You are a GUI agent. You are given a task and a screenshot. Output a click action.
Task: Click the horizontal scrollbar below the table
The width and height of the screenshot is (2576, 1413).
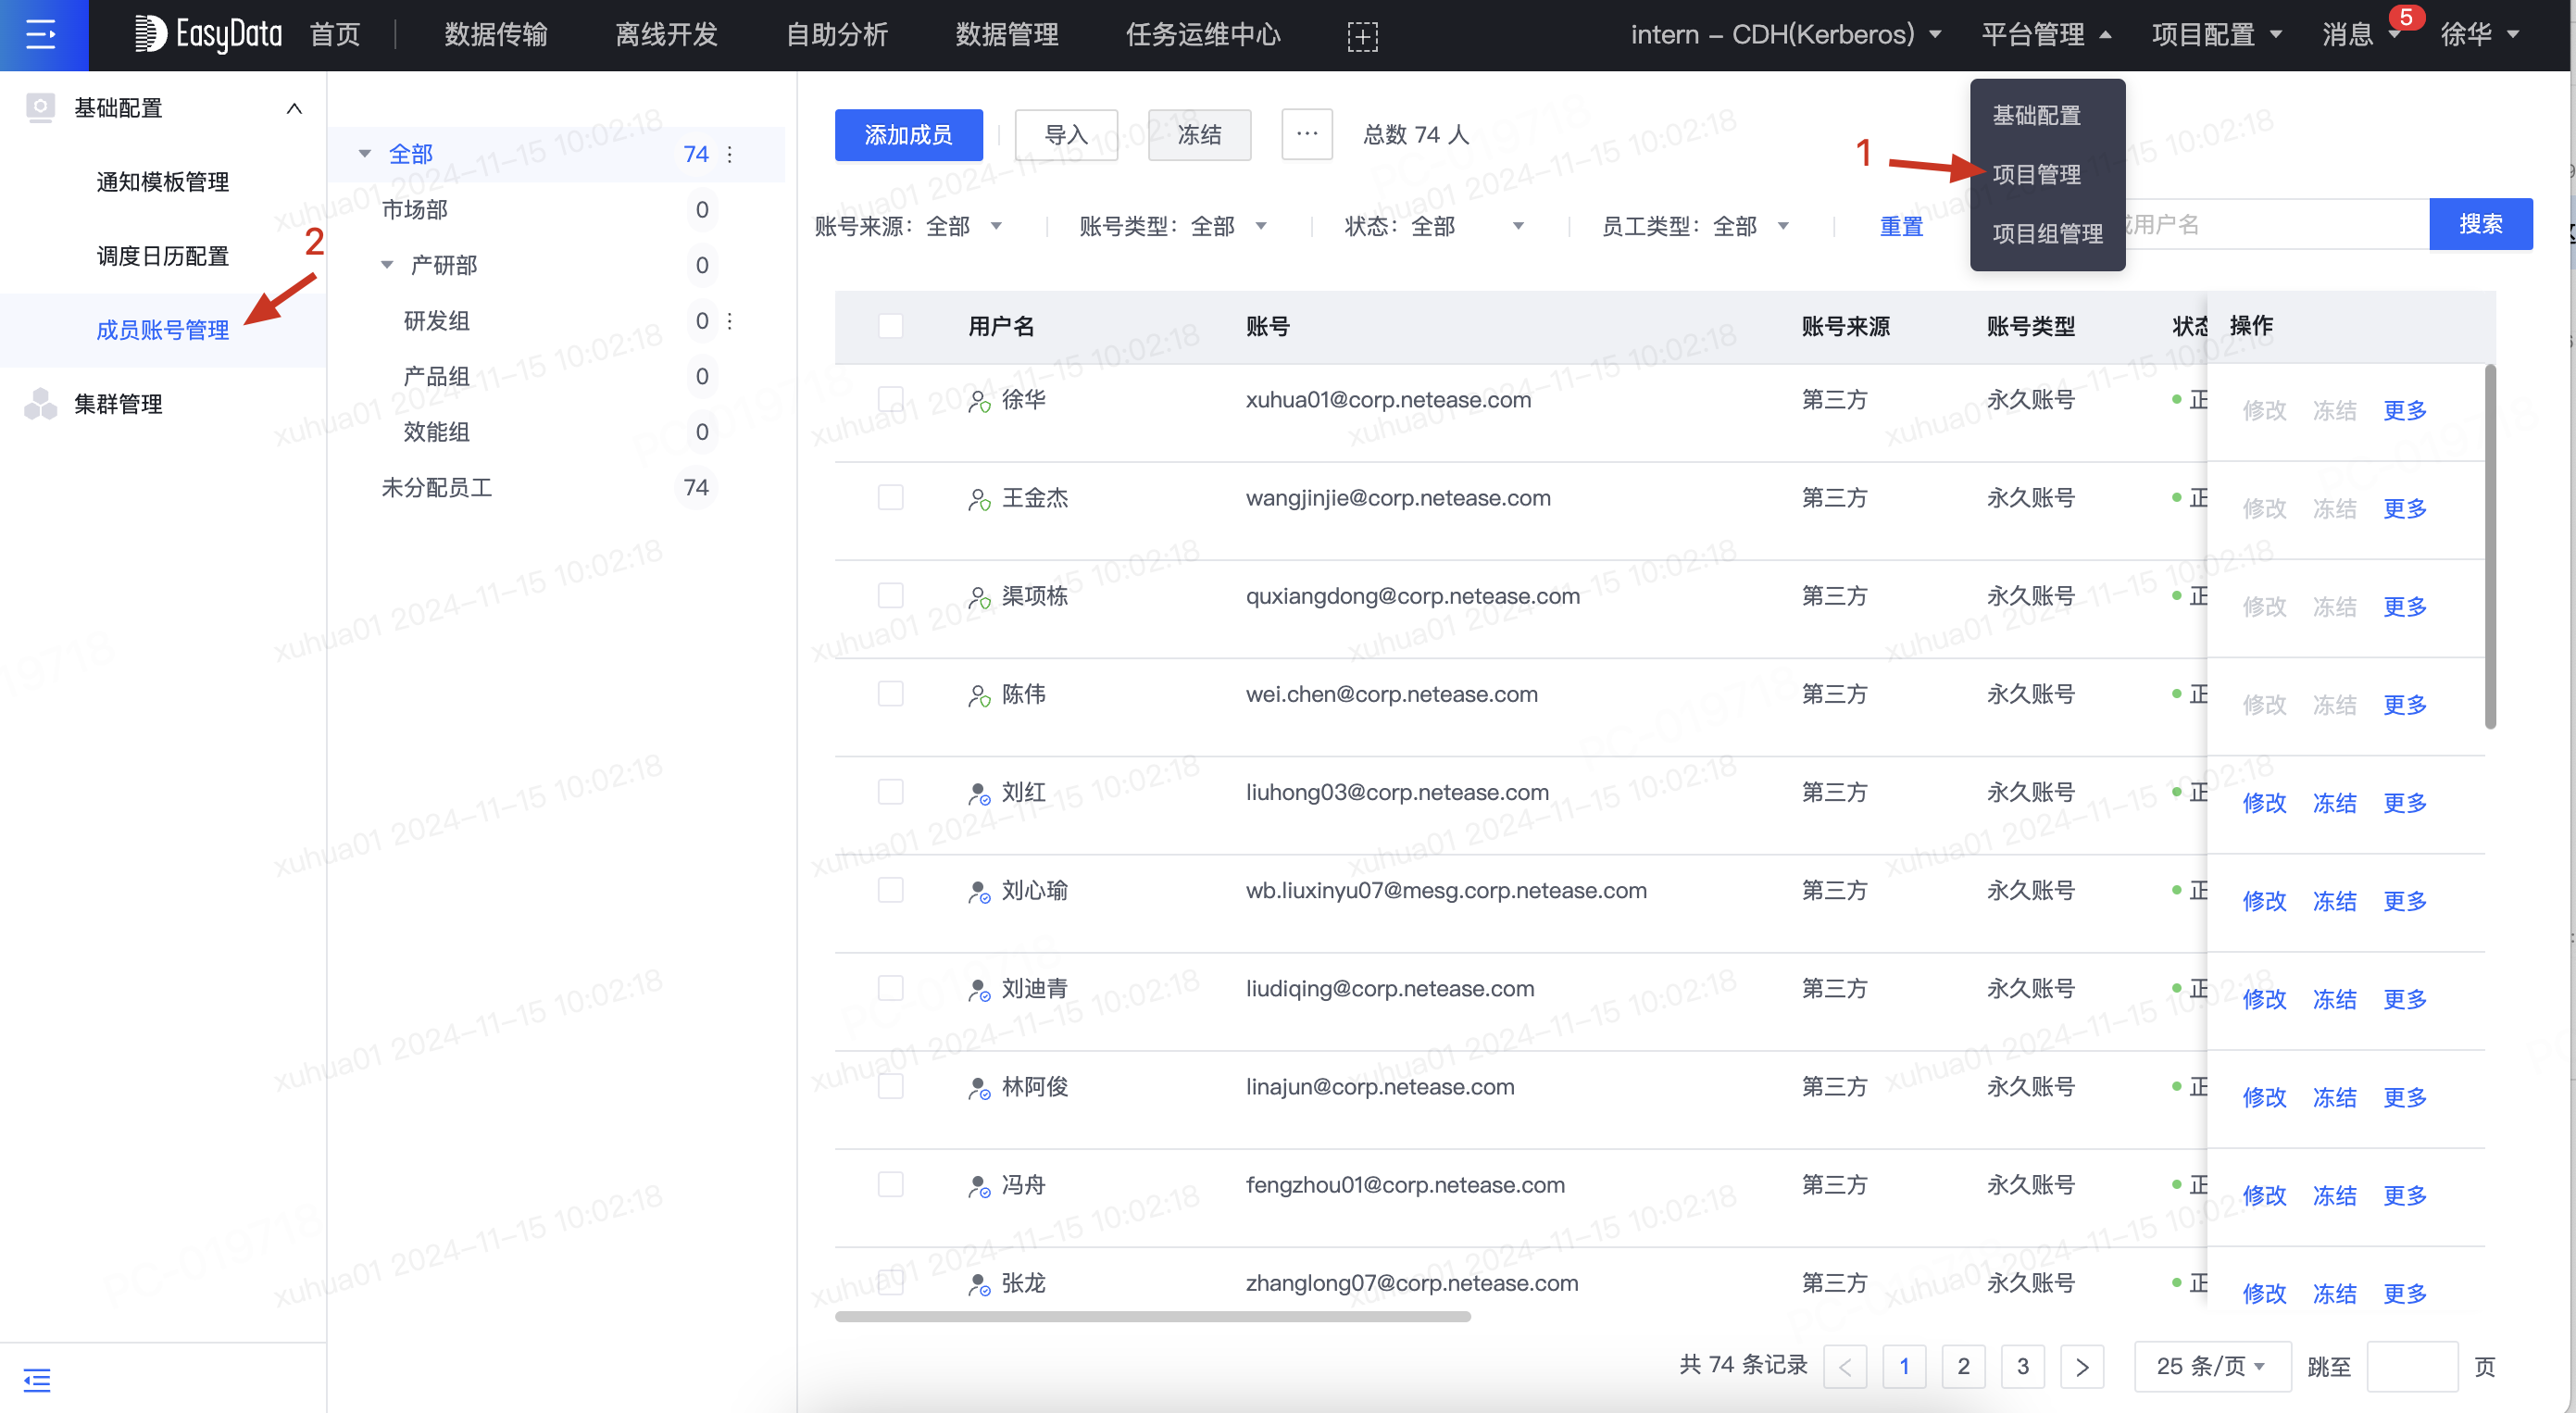pyautogui.click(x=1152, y=1317)
